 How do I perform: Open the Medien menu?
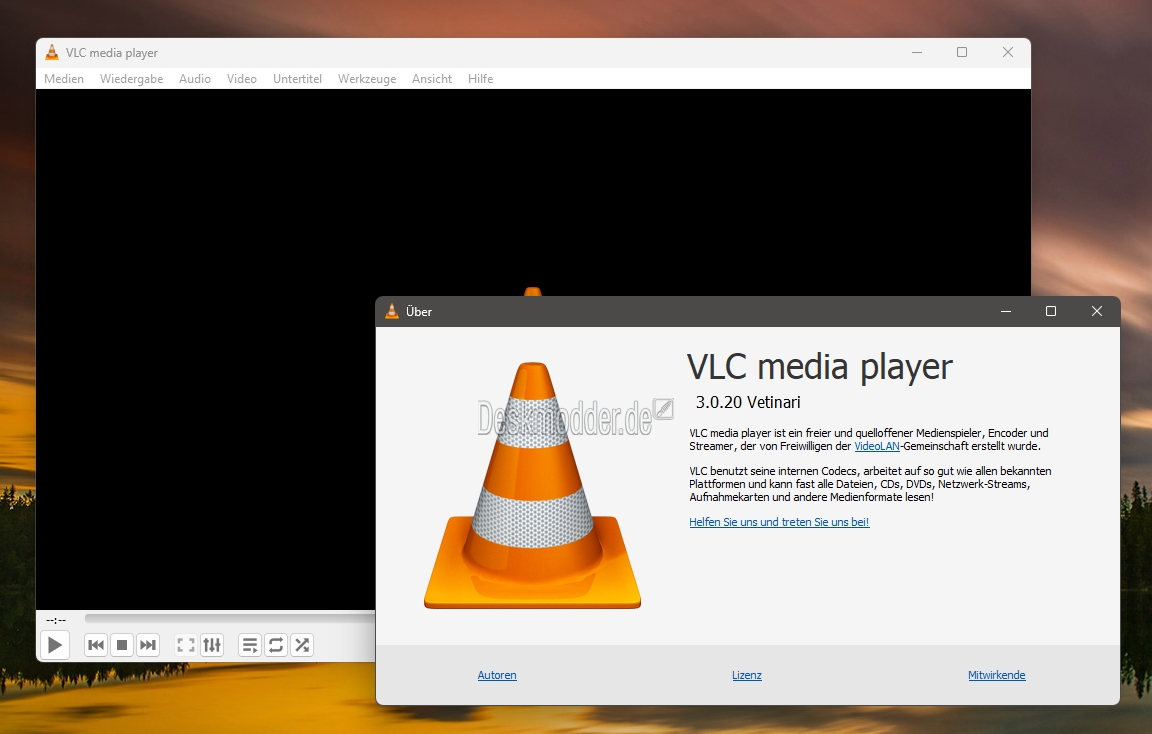click(64, 79)
